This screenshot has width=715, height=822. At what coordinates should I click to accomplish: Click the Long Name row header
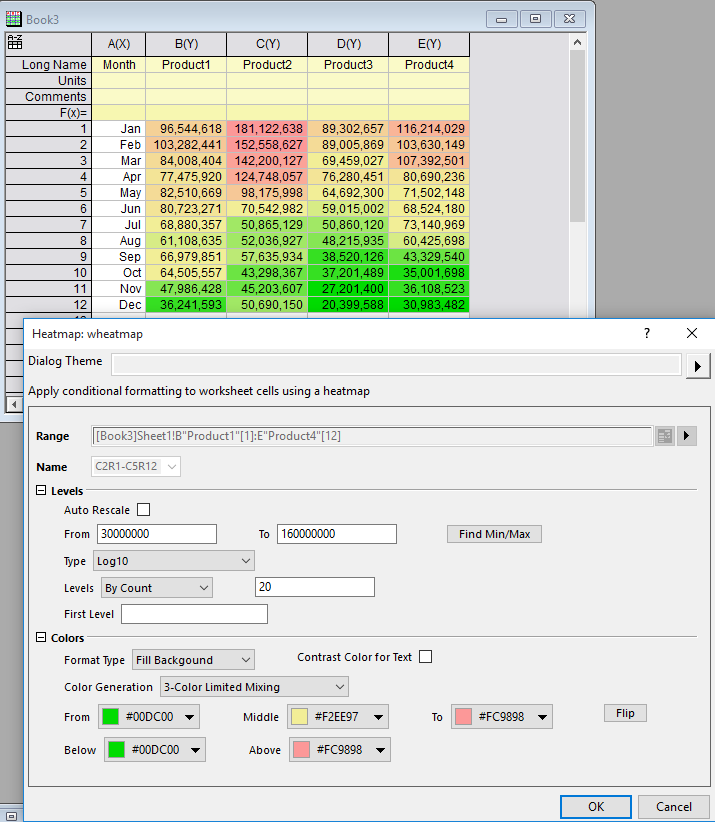(x=48, y=64)
